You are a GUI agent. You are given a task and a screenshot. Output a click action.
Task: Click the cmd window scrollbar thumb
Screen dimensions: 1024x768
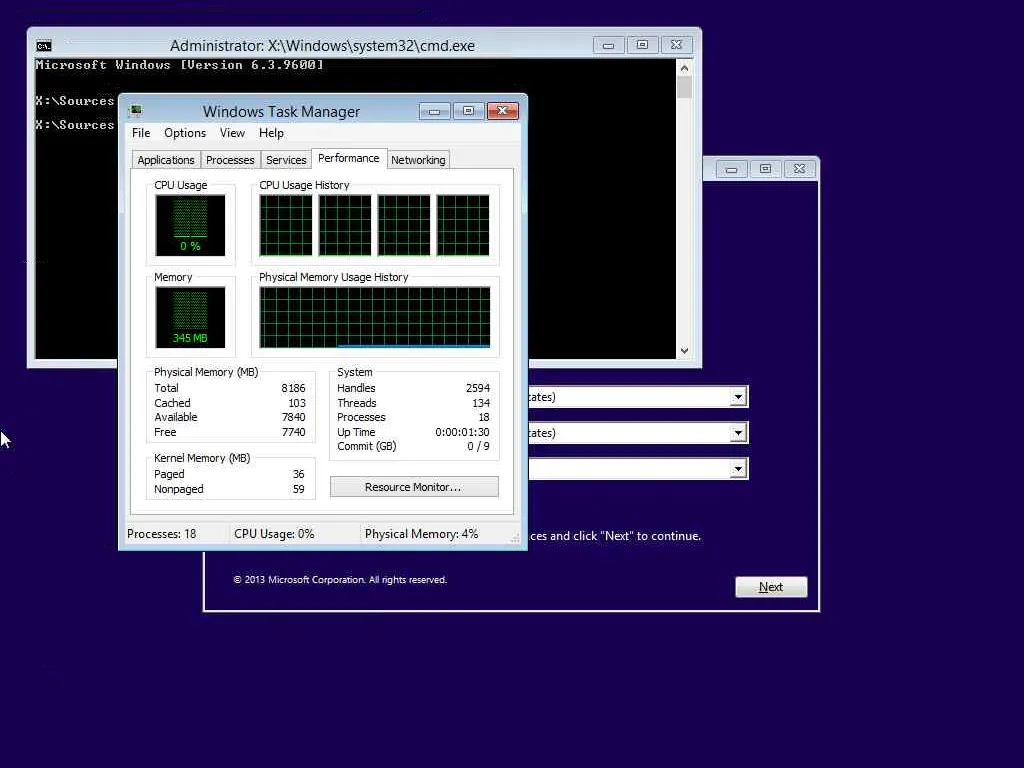684,88
